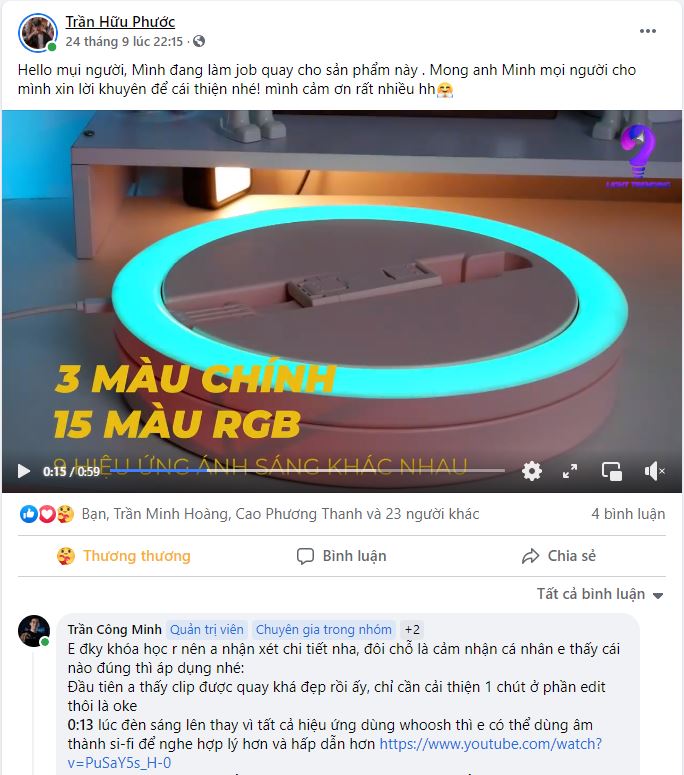Play the video at 0:15

pos(23,471)
